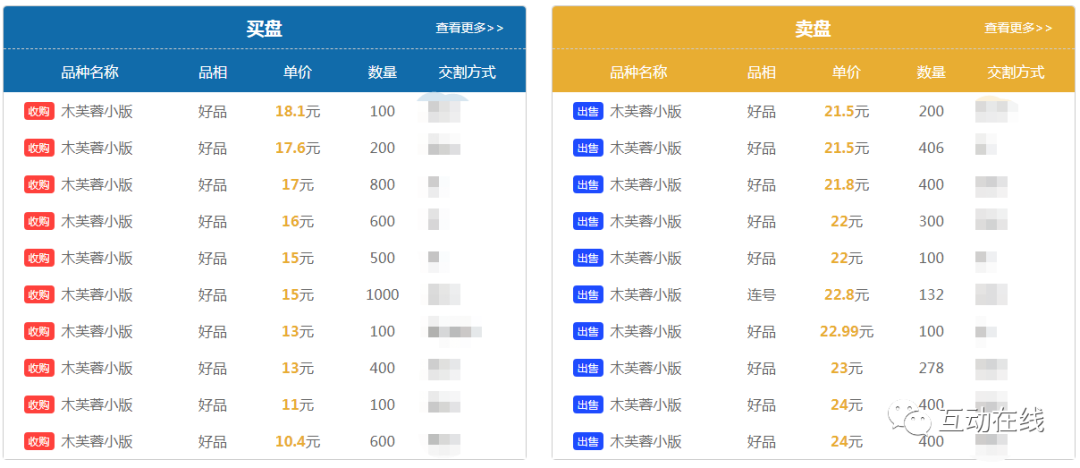The height and width of the screenshot is (468, 1080).
Task: Click 收购 badge on the 17.6元 row
Action: point(39,147)
